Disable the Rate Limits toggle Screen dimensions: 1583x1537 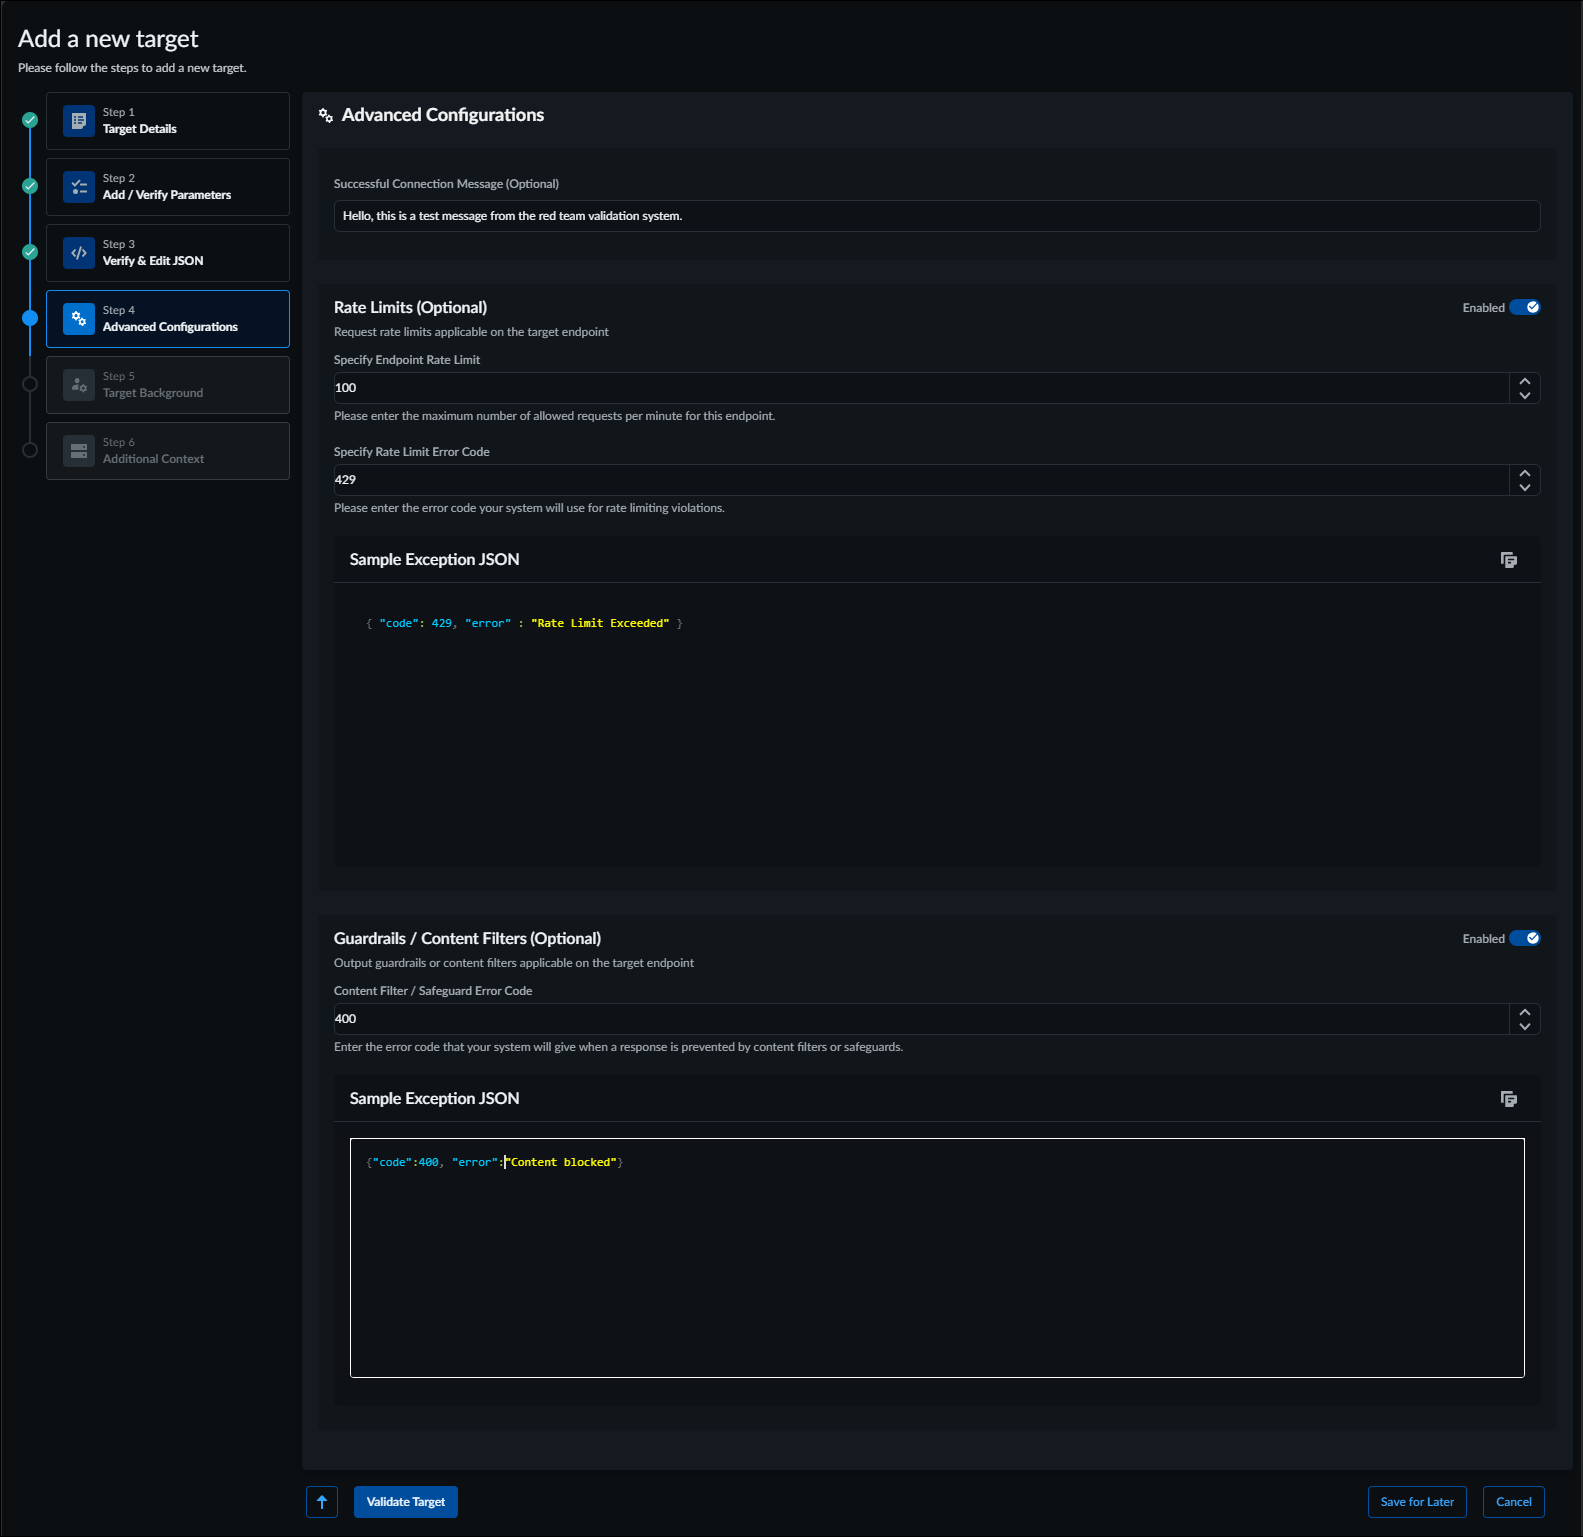[x=1524, y=308]
